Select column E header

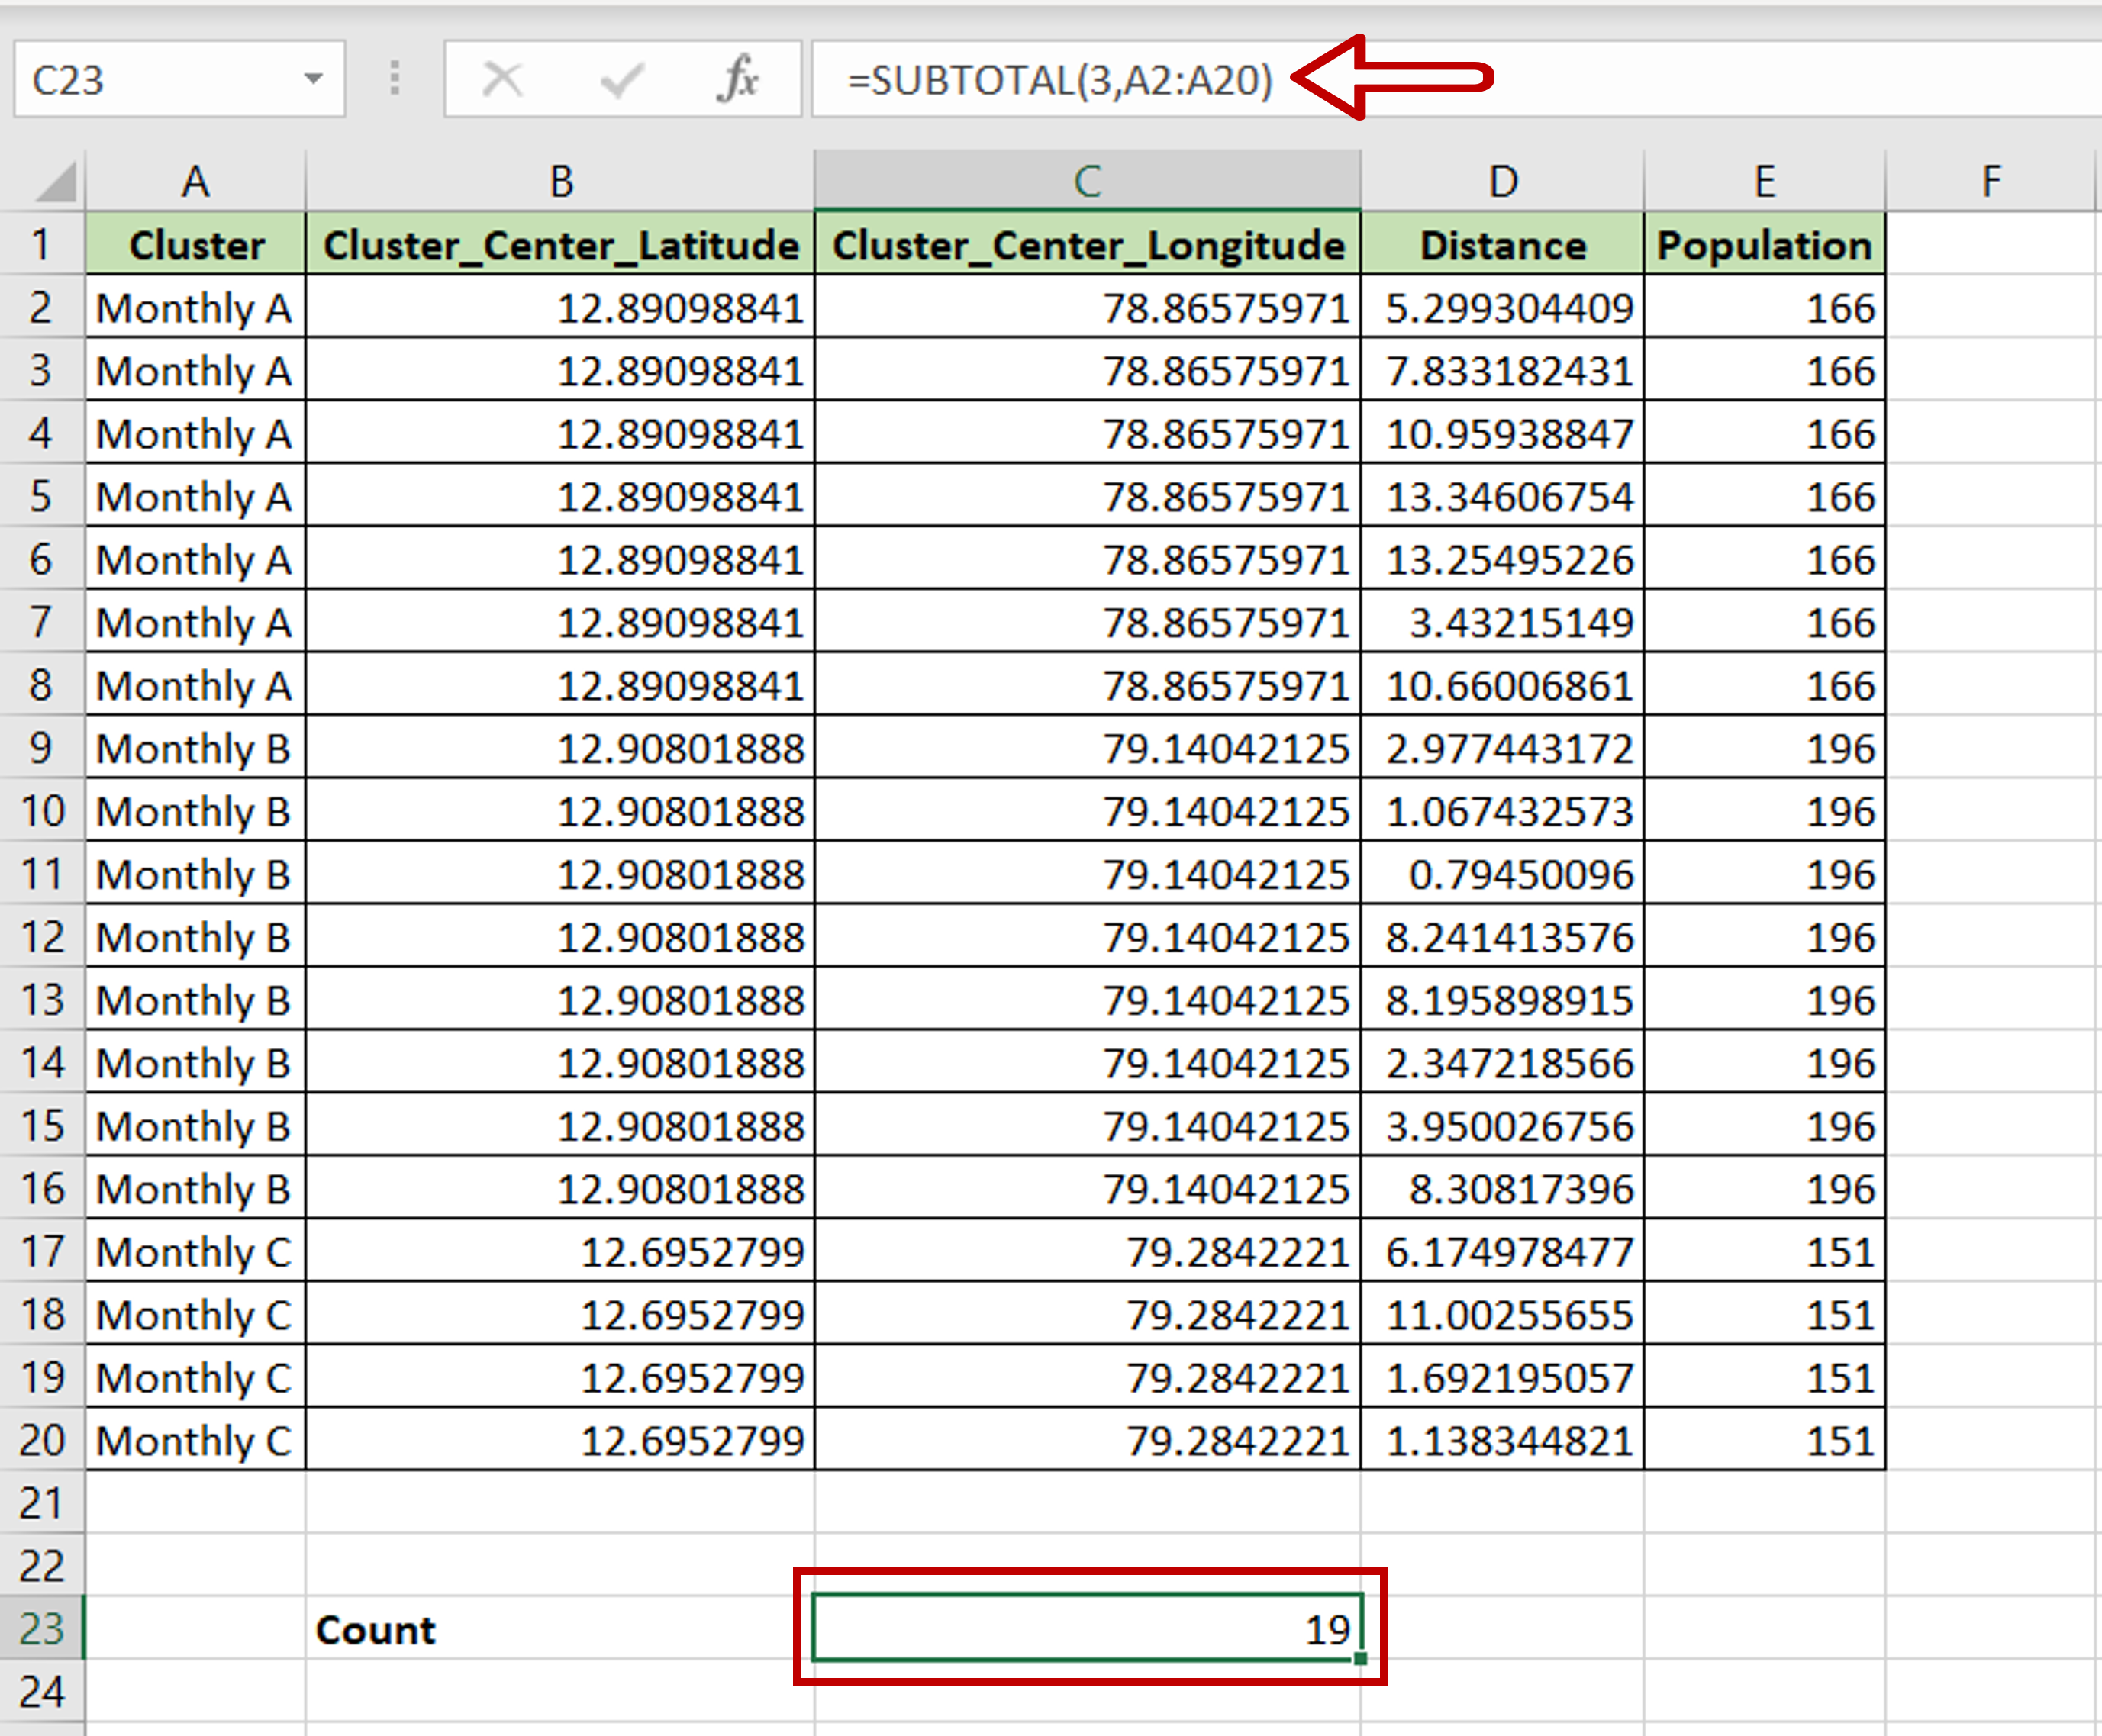tap(1765, 181)
